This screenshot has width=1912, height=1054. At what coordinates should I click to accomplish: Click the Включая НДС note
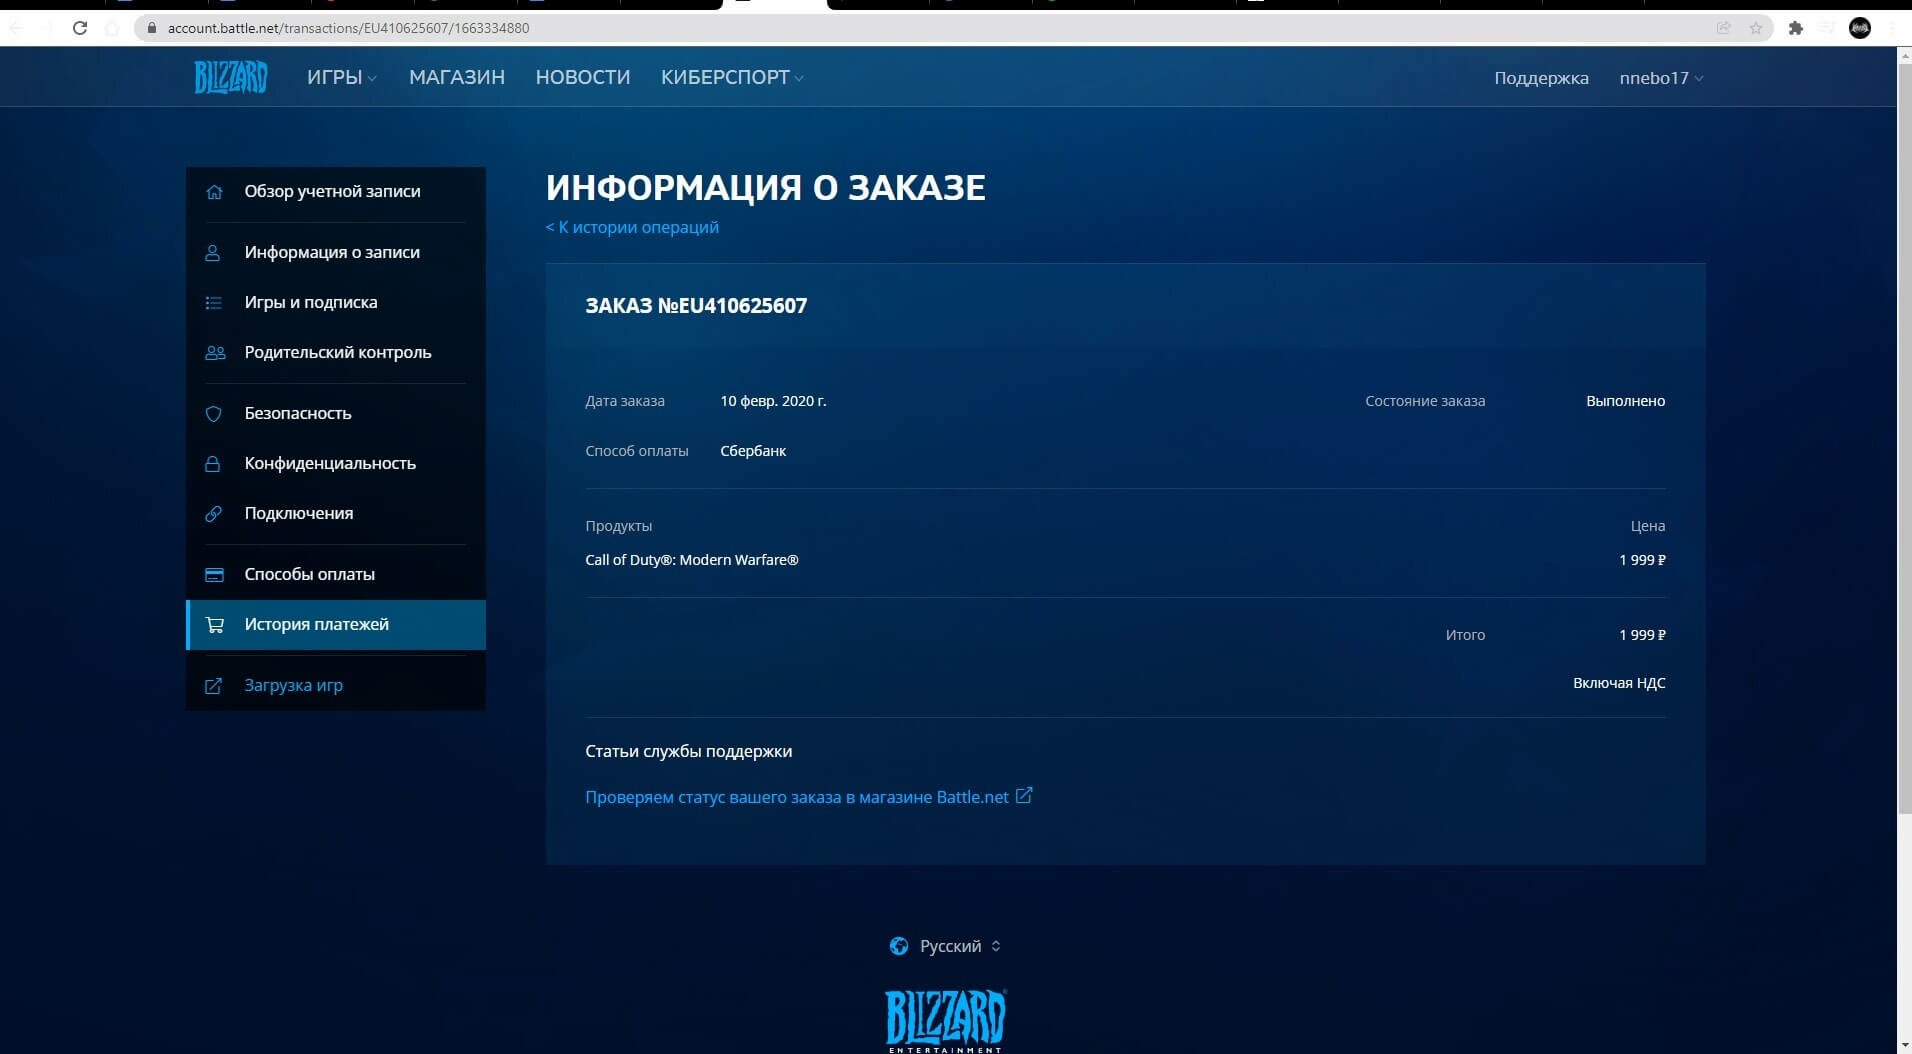click(1619, 683)
